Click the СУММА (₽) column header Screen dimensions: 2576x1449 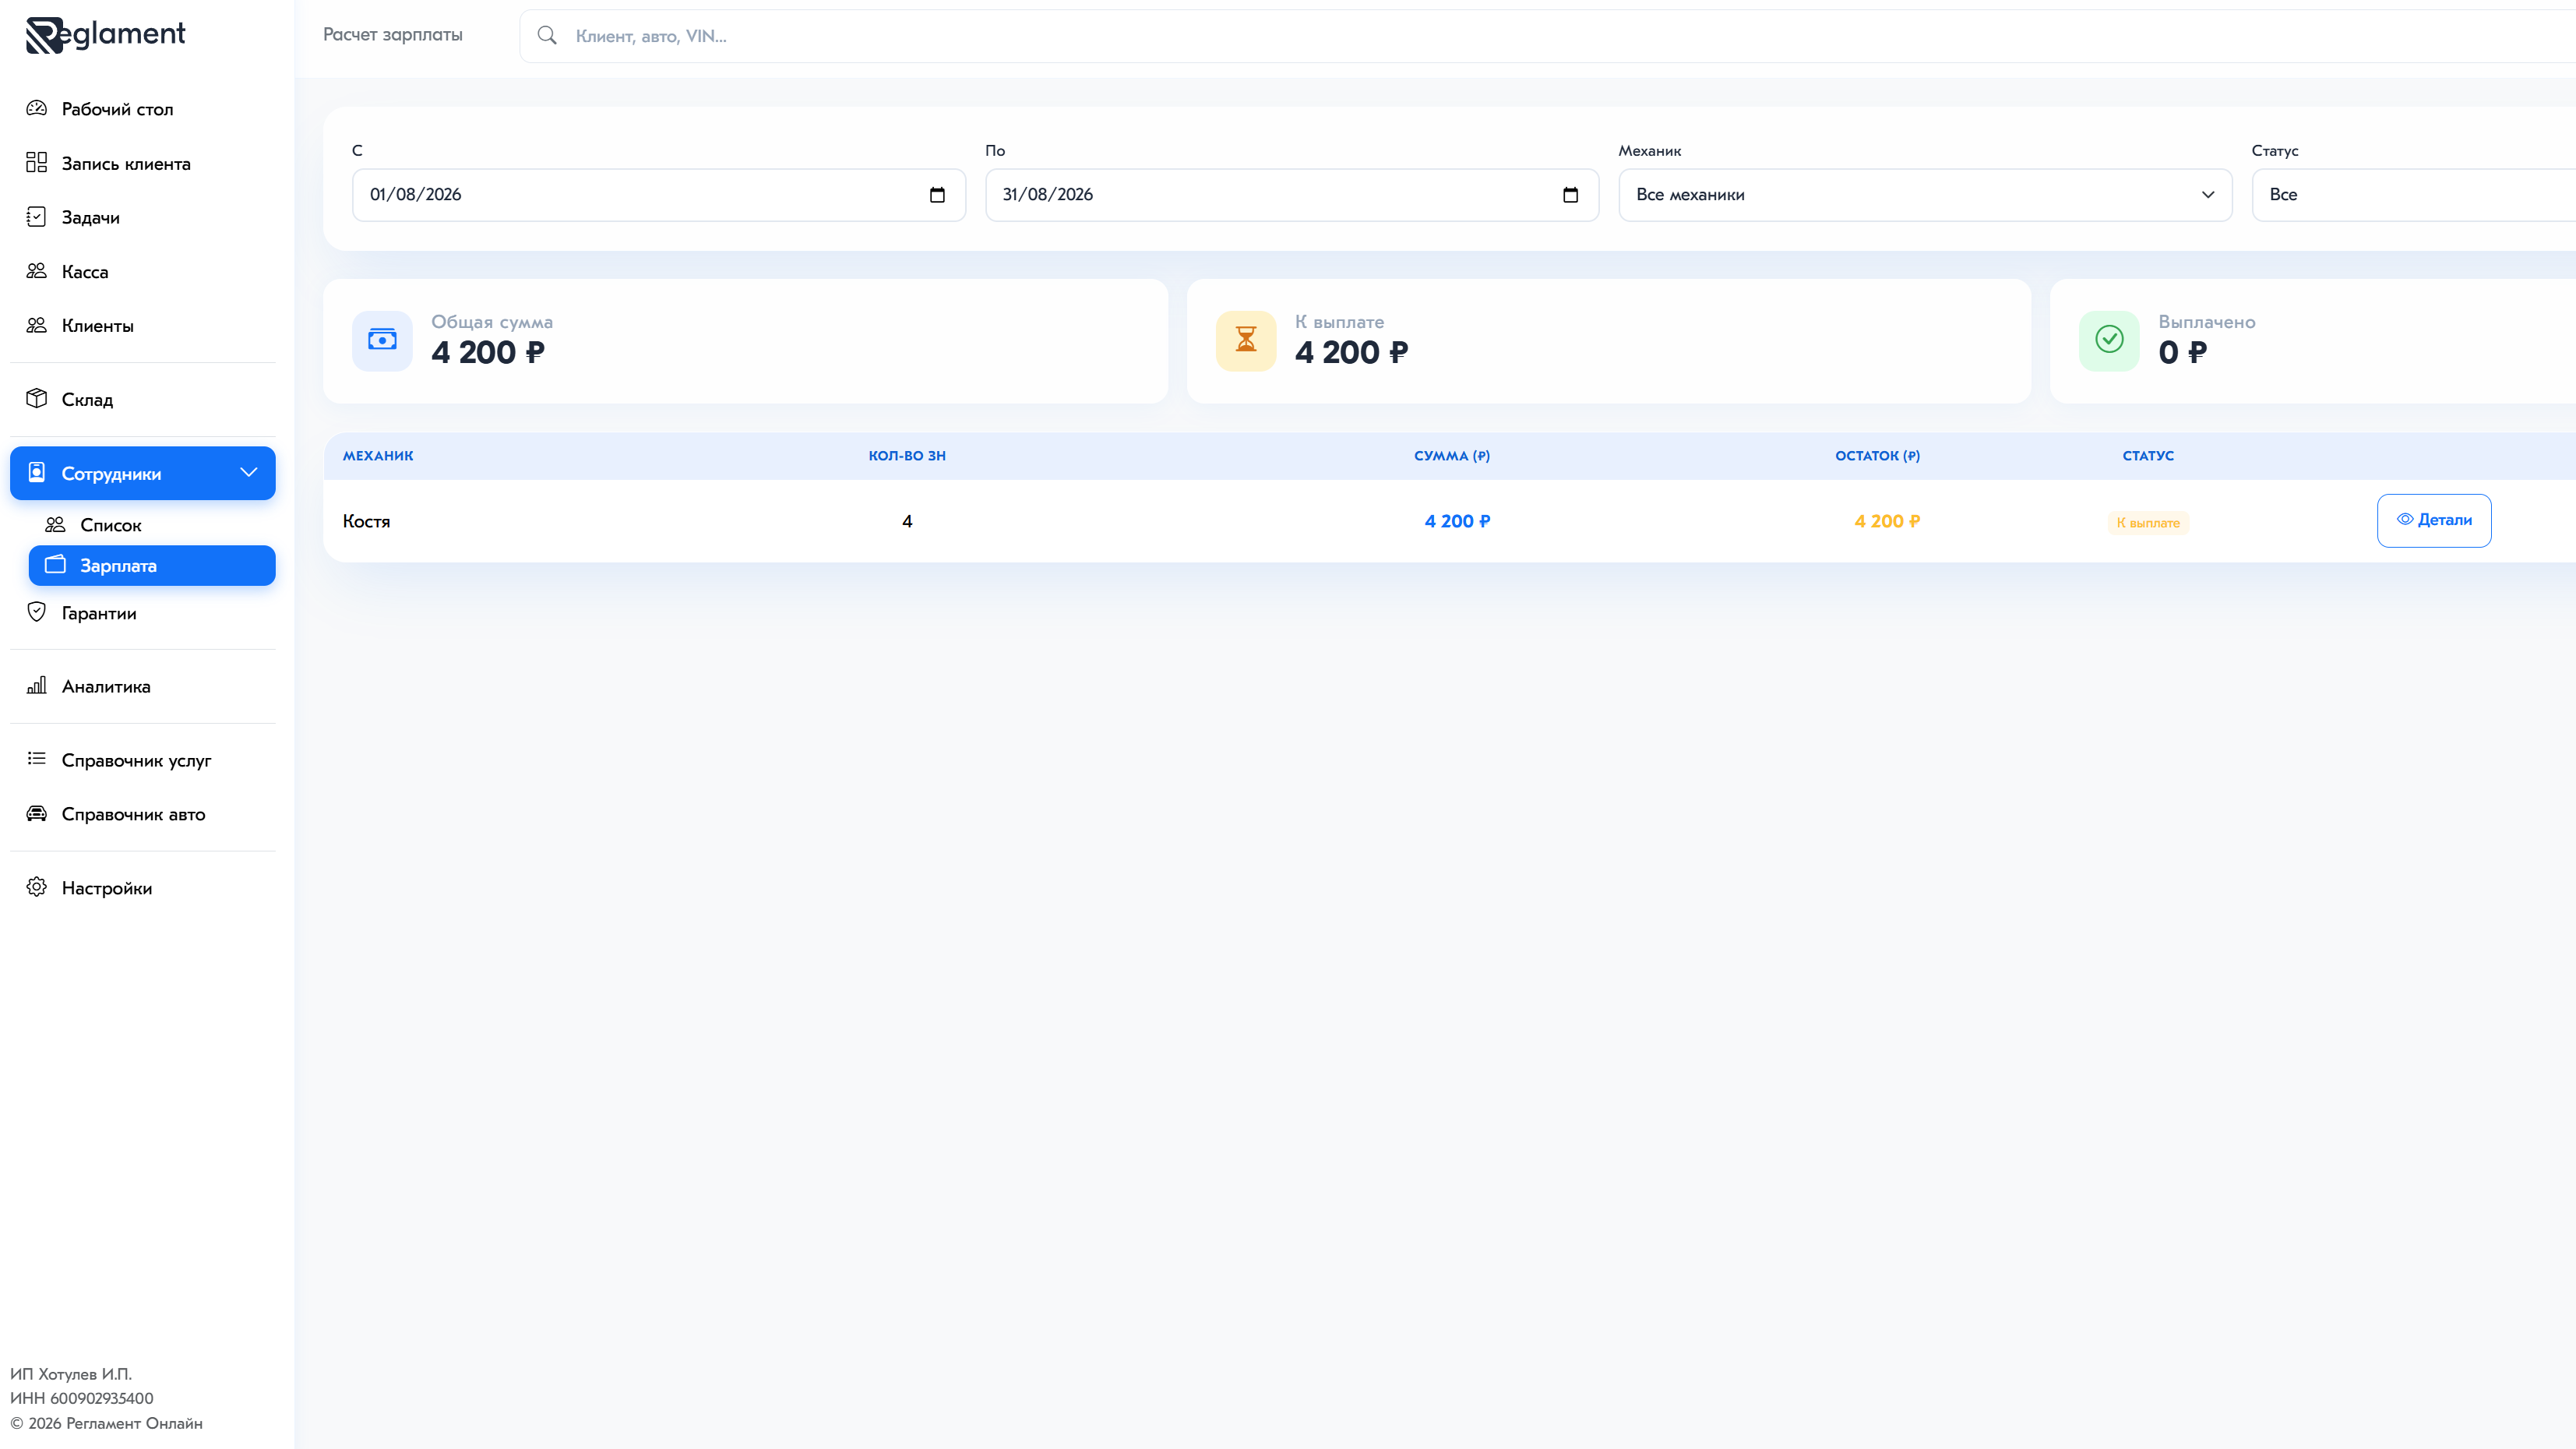[x=1452, y=455]
